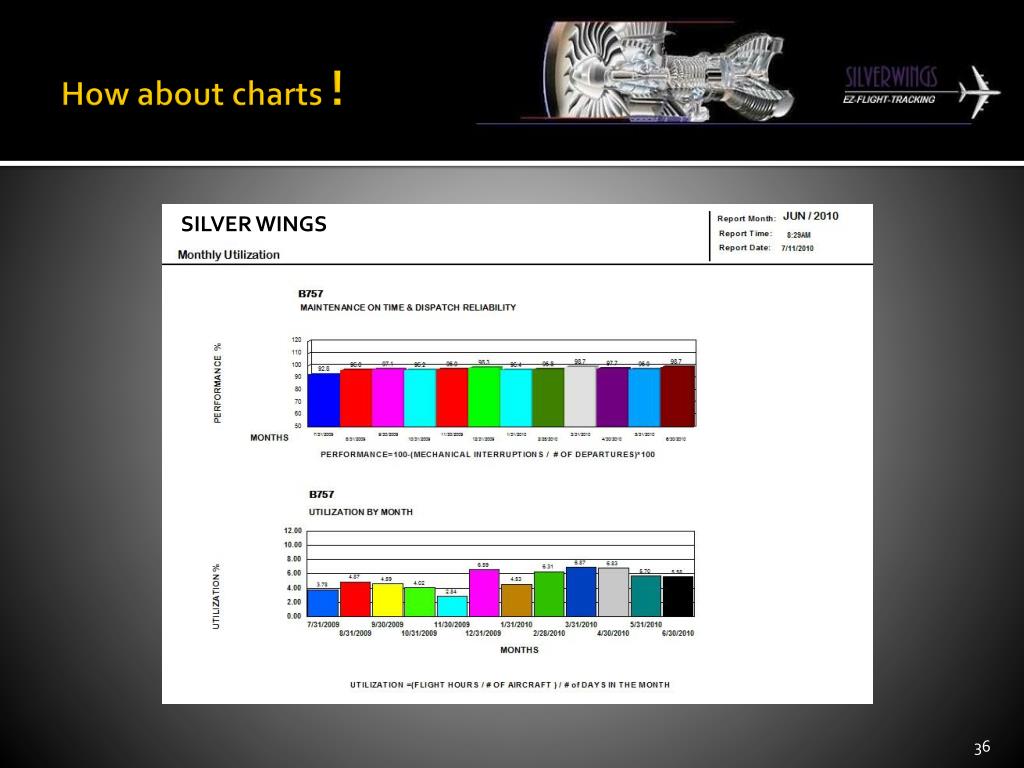This screenshot has height=768, width=1024.
Task: Click the green 2/28/2010 utilization bar
Action: pos(549,594)
